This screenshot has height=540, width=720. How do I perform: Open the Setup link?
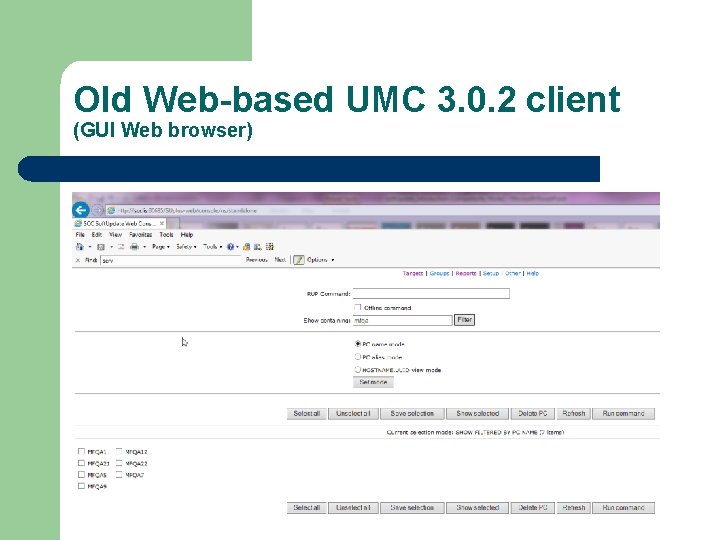coord(491,273)
